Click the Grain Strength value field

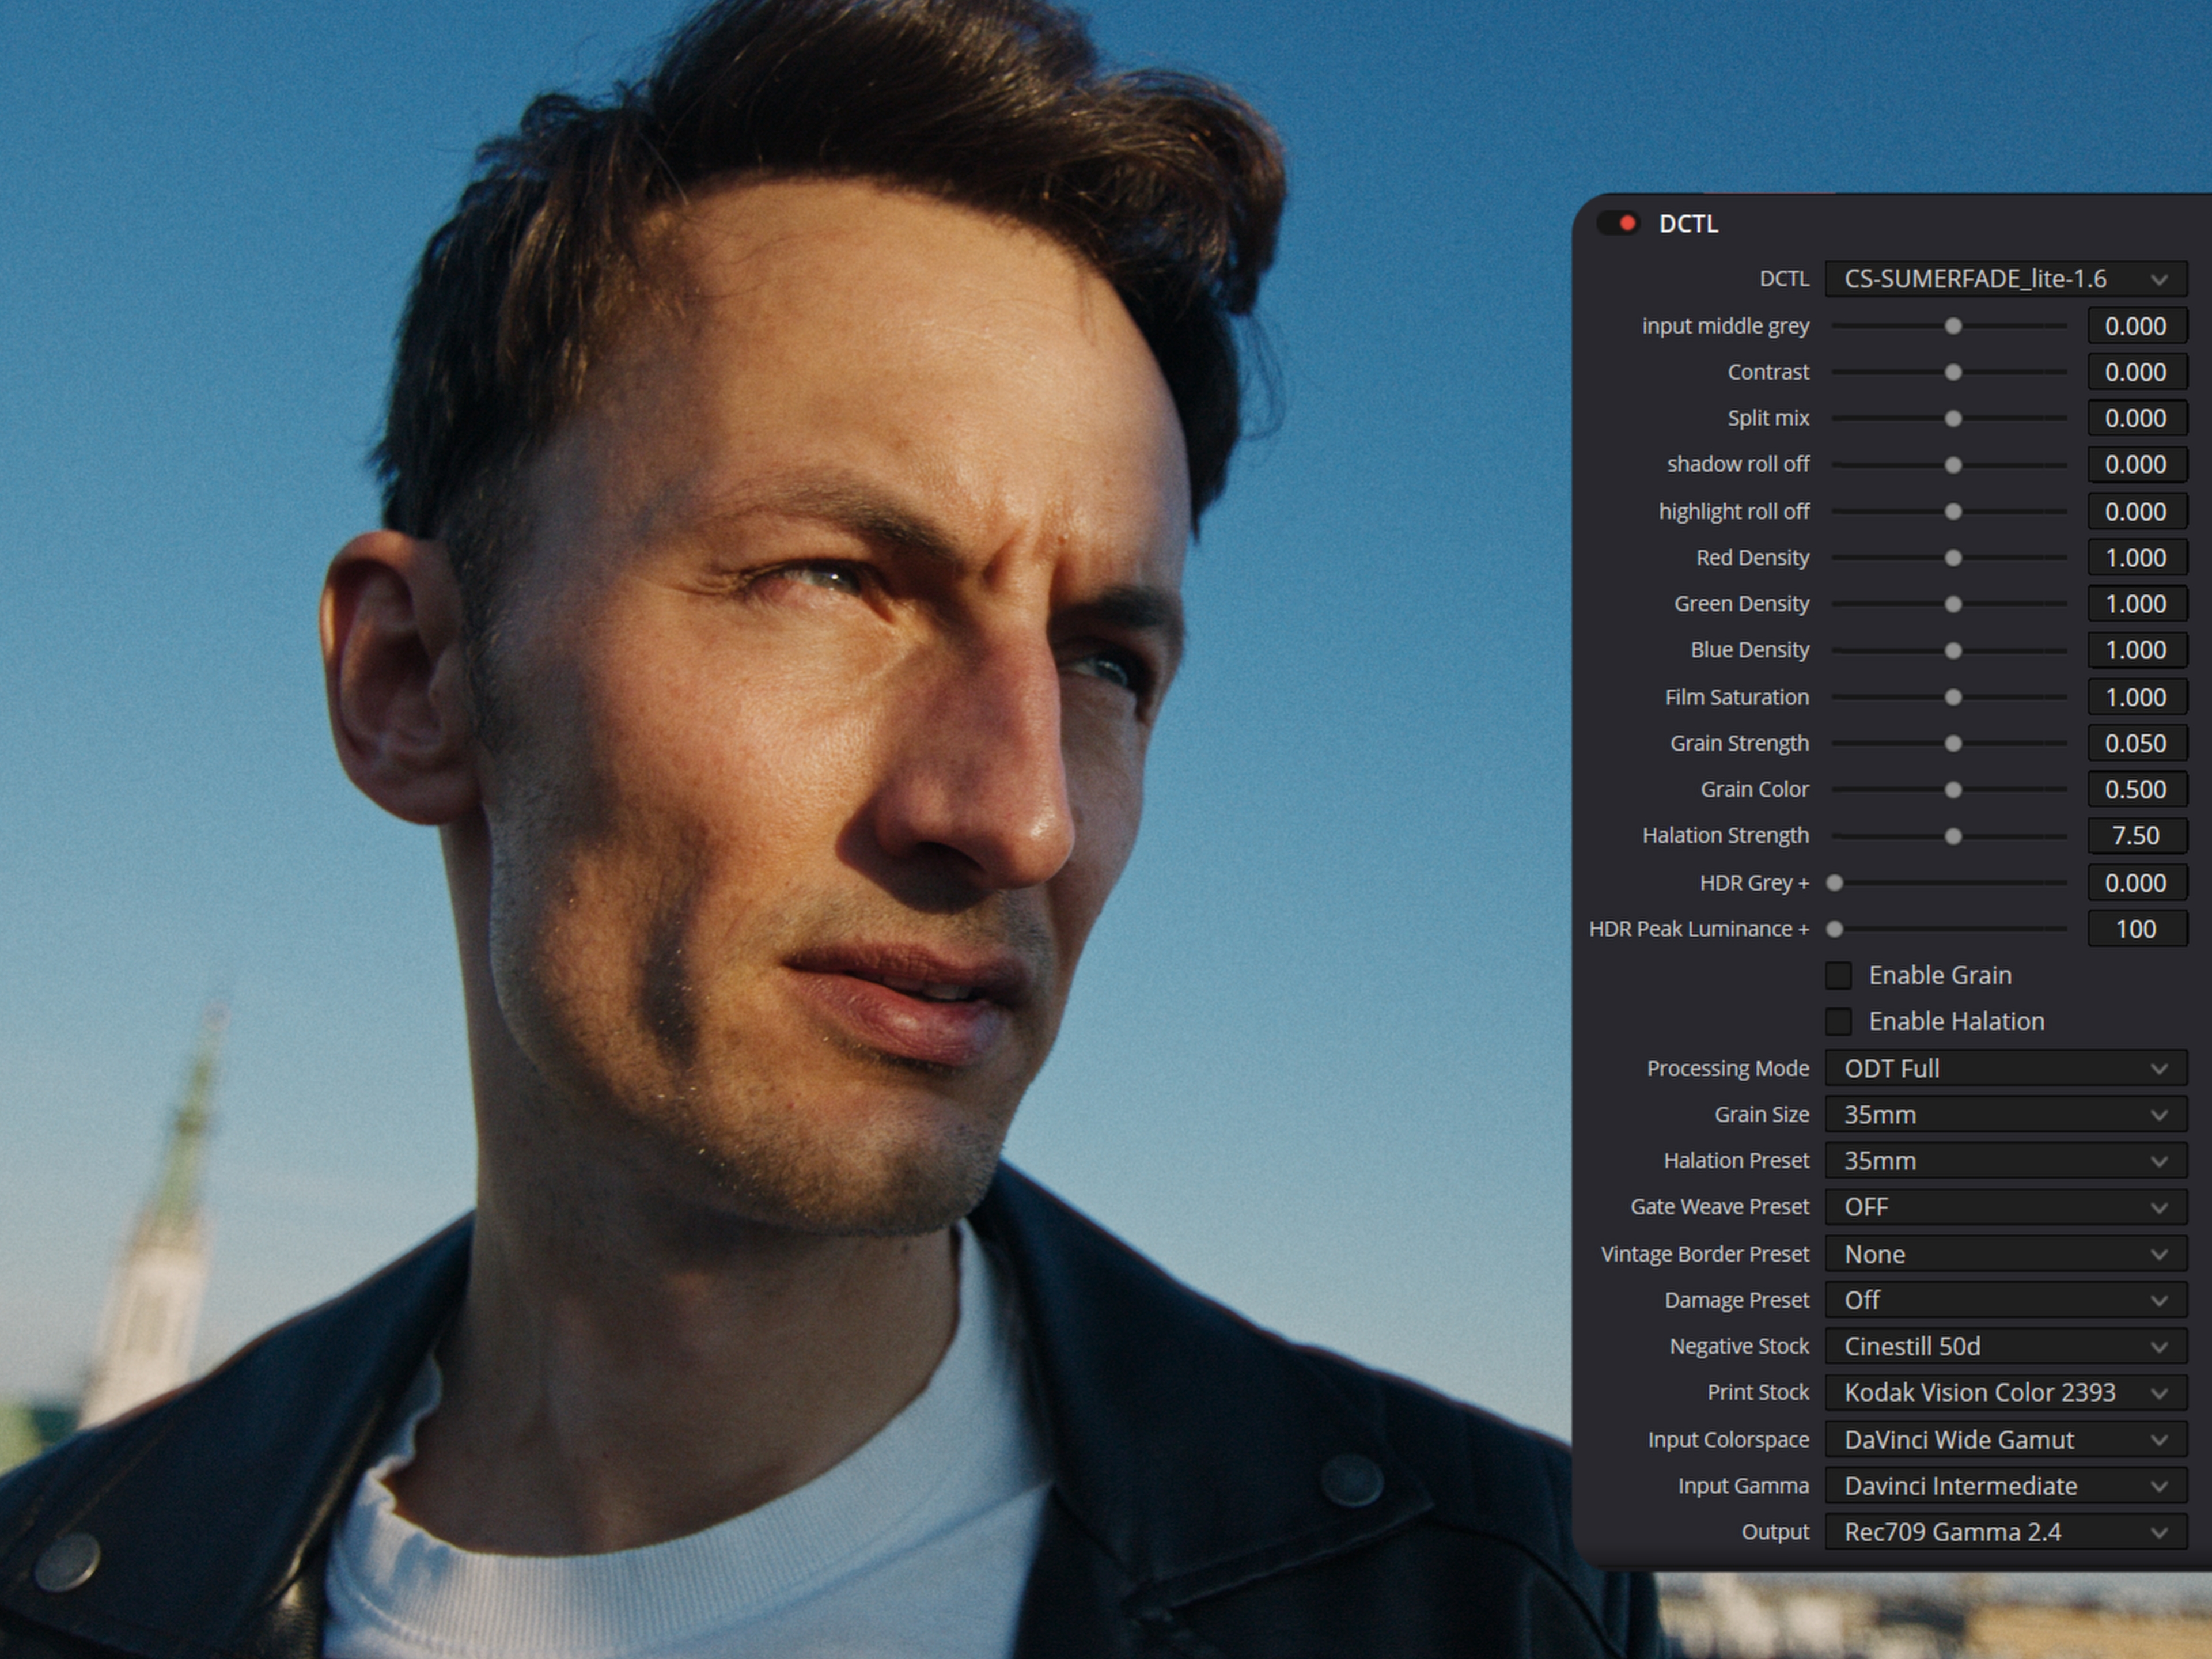pyautogui.click(x=2136, y=743)
